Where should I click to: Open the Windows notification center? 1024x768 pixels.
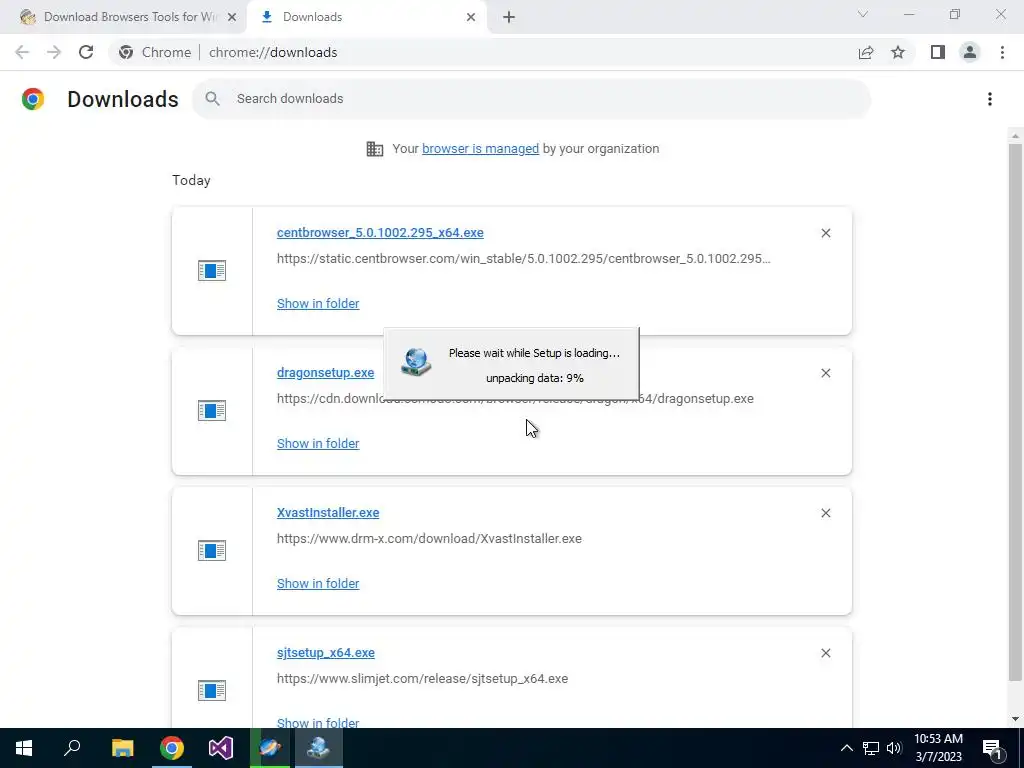point(992,748)
